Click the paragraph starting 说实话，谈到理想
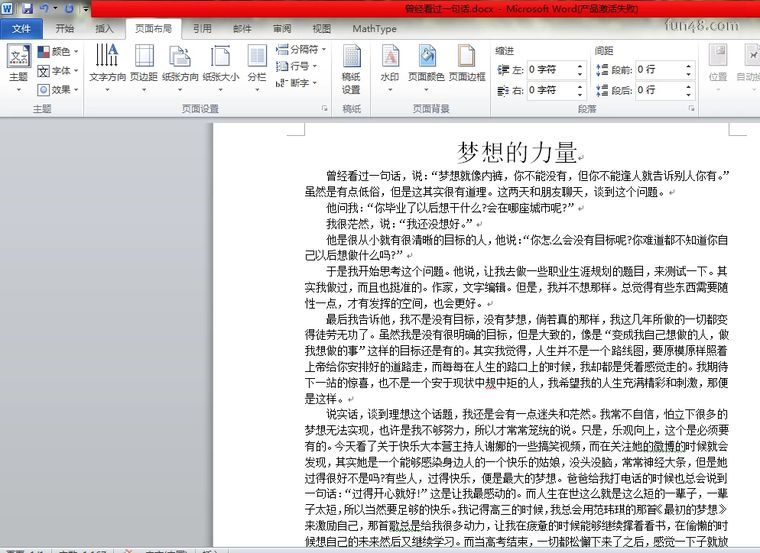Screen dimensions: 760x553 coord(517,477)
